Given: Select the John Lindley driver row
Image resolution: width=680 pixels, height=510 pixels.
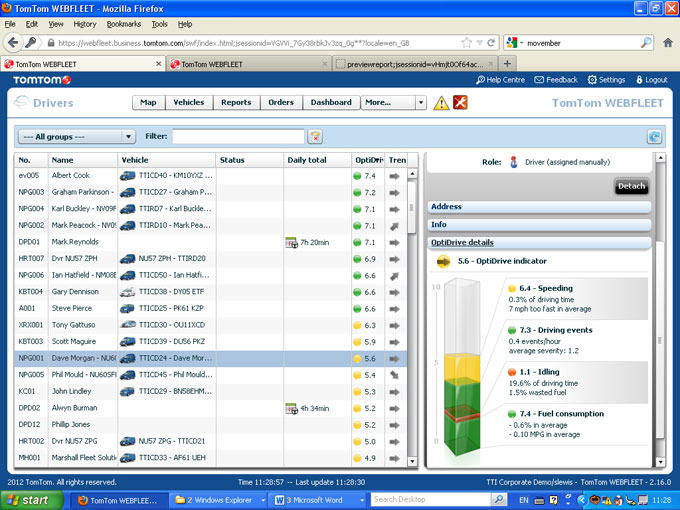Looking at the screenshot, I should (x=211, y=392).
